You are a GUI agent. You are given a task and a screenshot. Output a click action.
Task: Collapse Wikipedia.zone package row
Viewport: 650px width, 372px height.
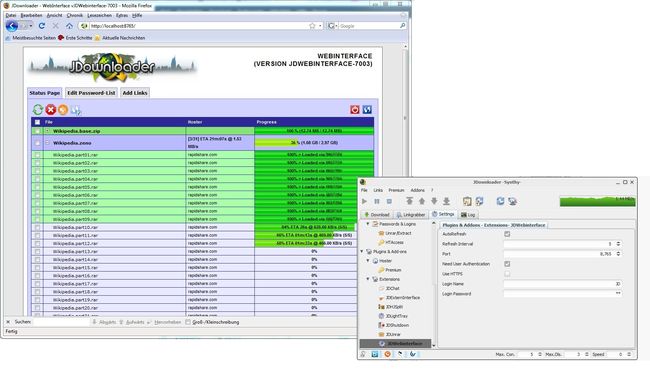[x=47, y=143]
